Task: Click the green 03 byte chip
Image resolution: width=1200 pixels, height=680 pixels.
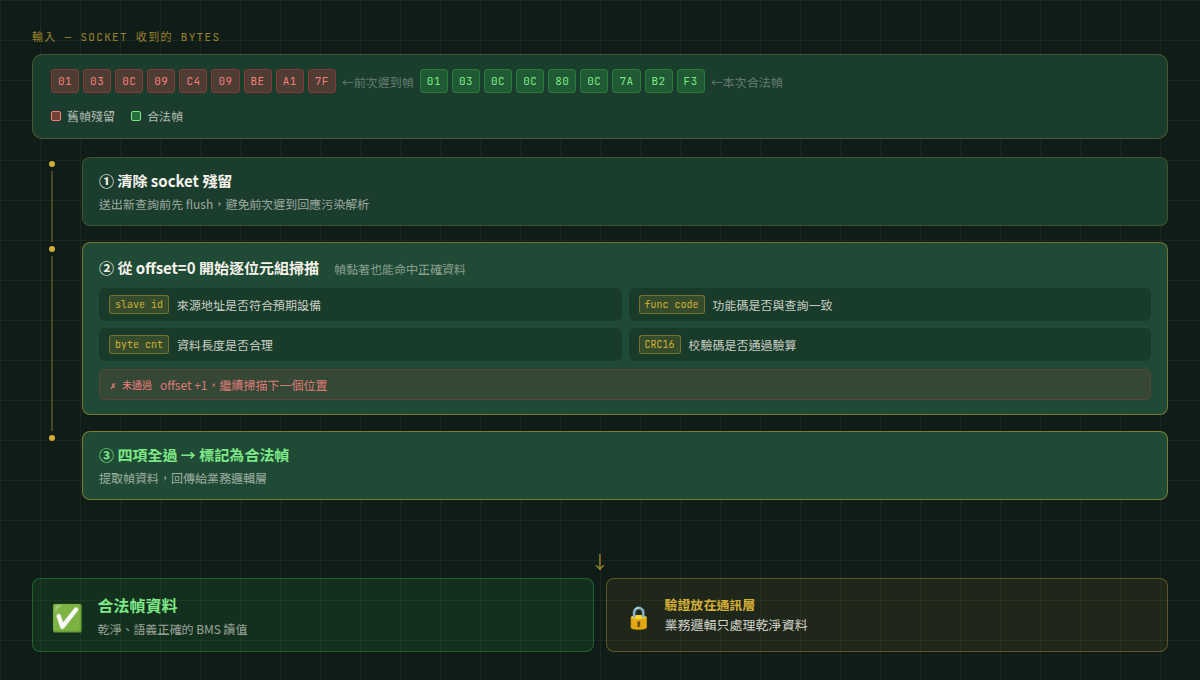Action: point(466,81)
